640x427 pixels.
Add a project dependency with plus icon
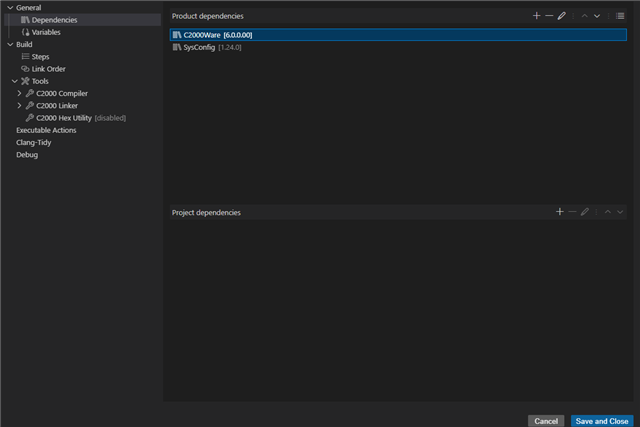(x=560, y=212)
